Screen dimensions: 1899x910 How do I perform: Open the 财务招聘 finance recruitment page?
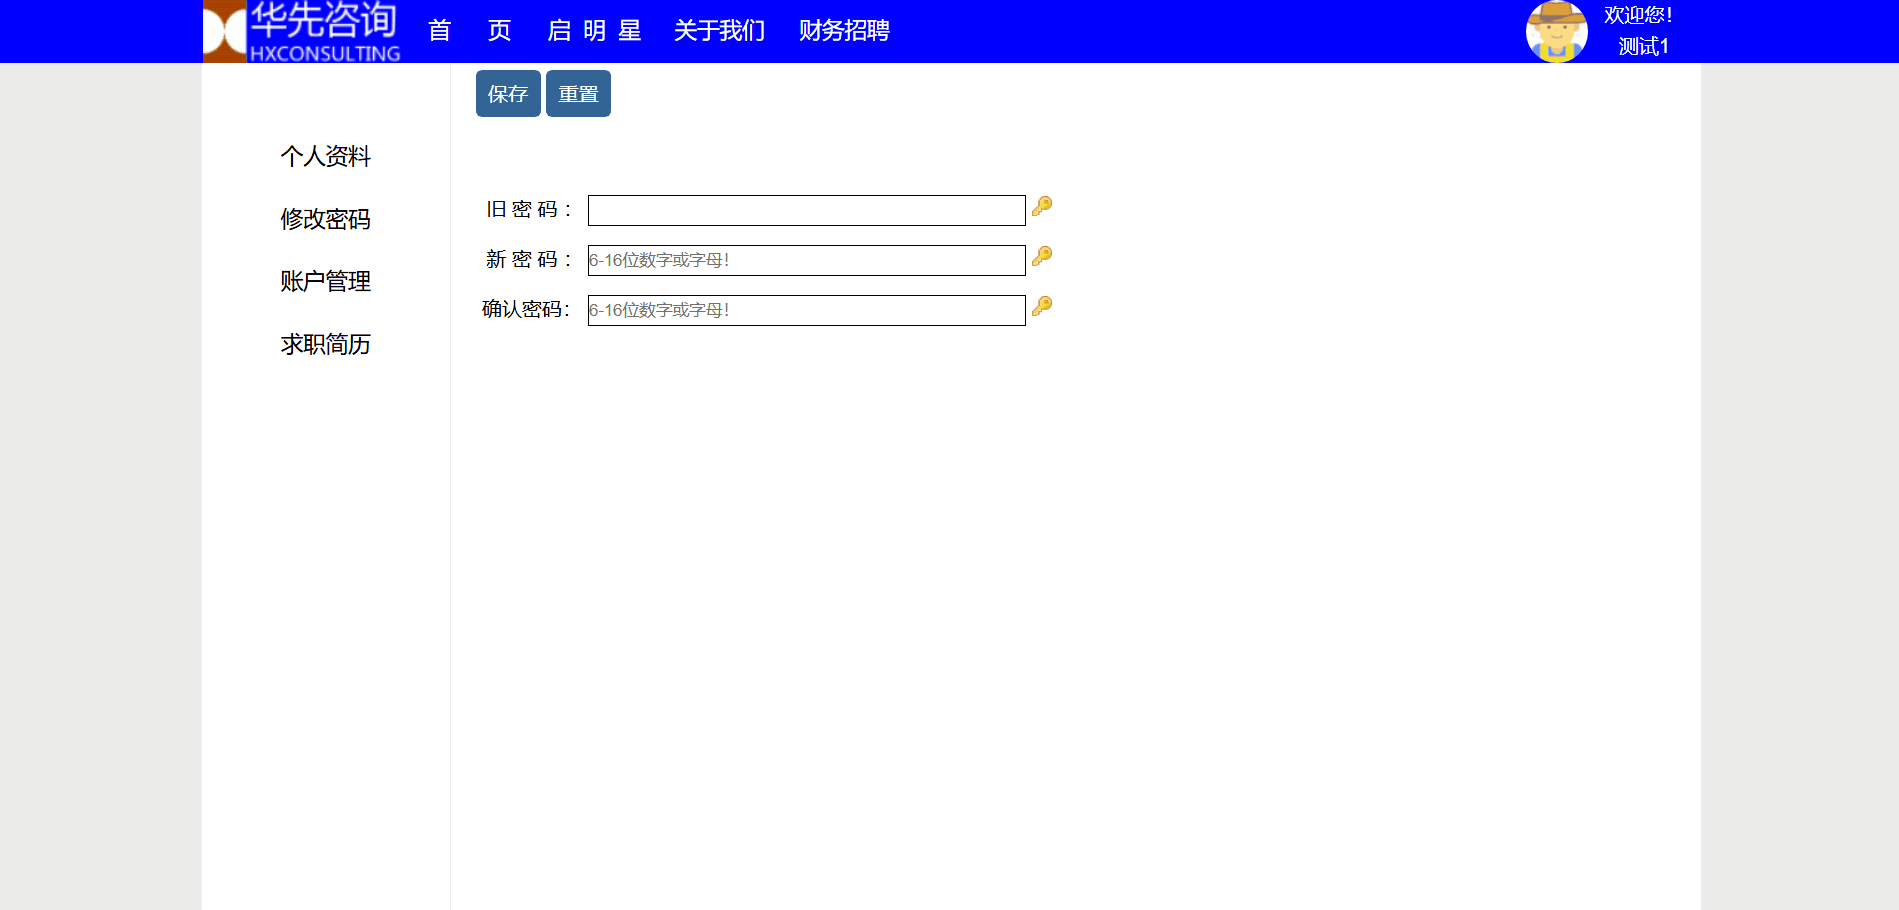(x=844, y=31)
